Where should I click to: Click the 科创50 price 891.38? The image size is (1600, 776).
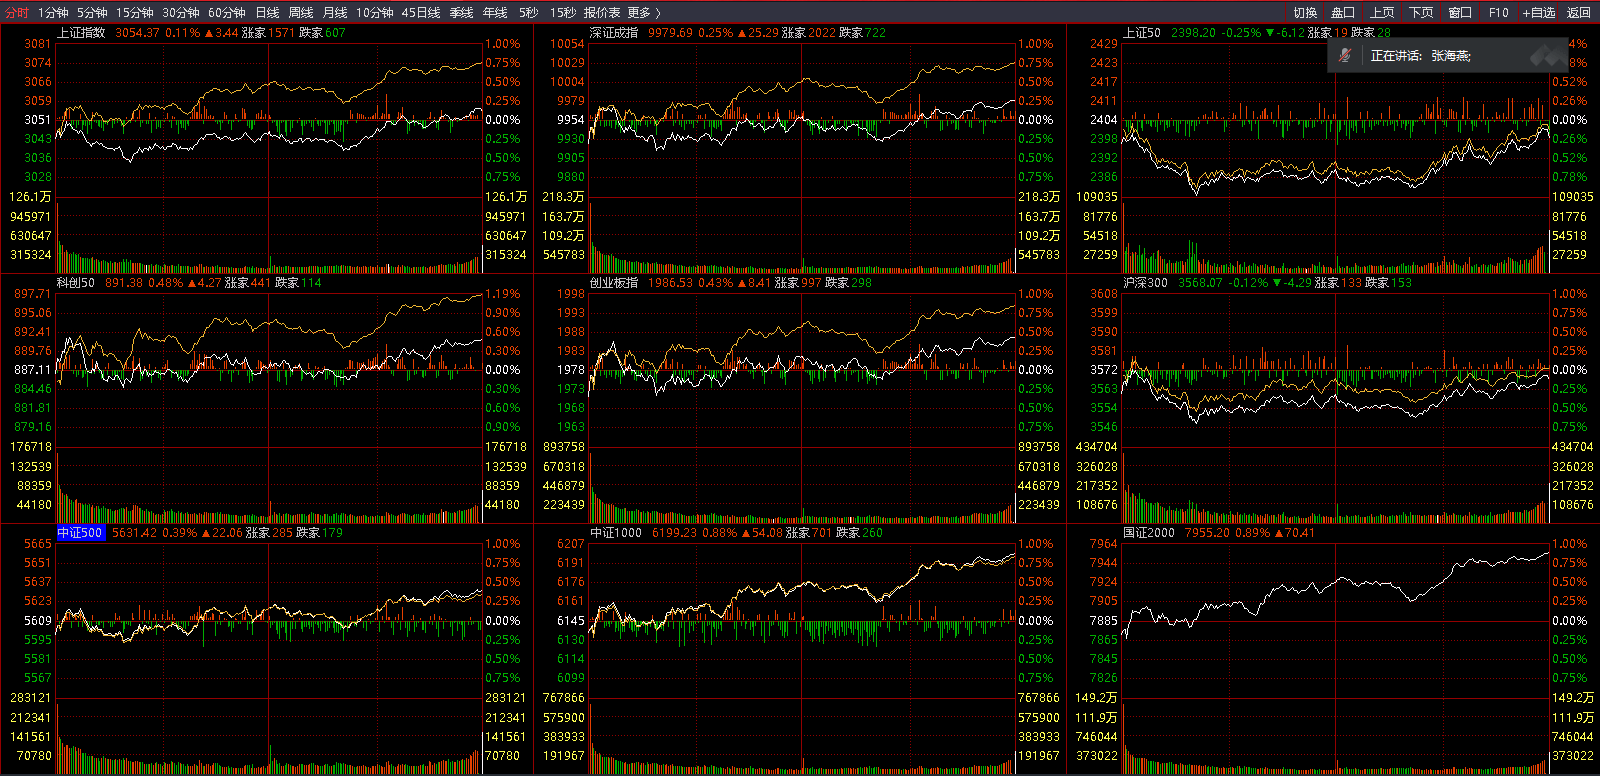point(124,282)
